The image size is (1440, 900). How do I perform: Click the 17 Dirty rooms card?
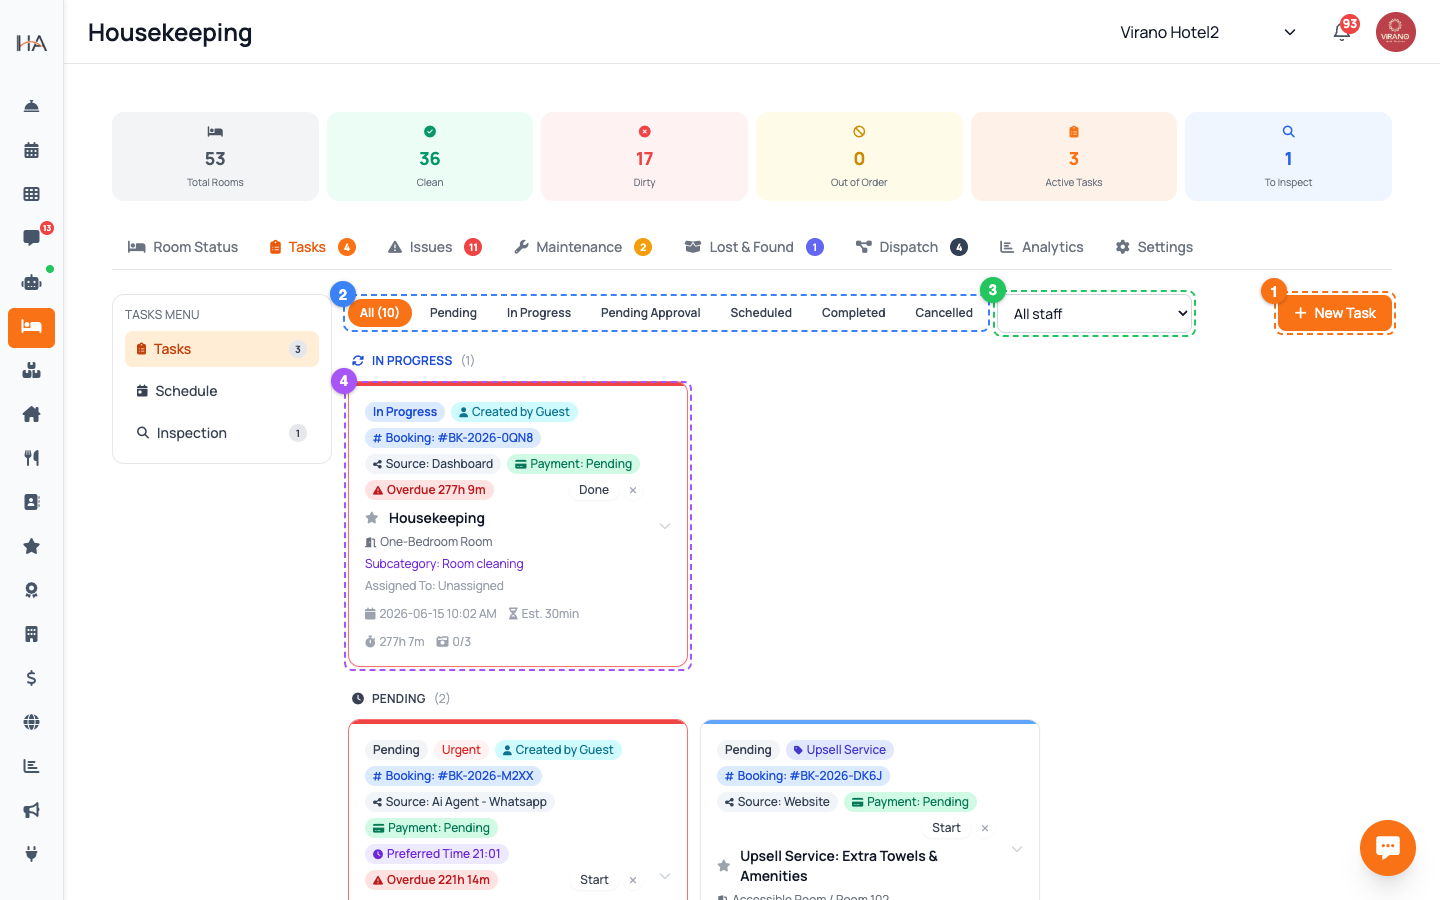tap(644, 156)
